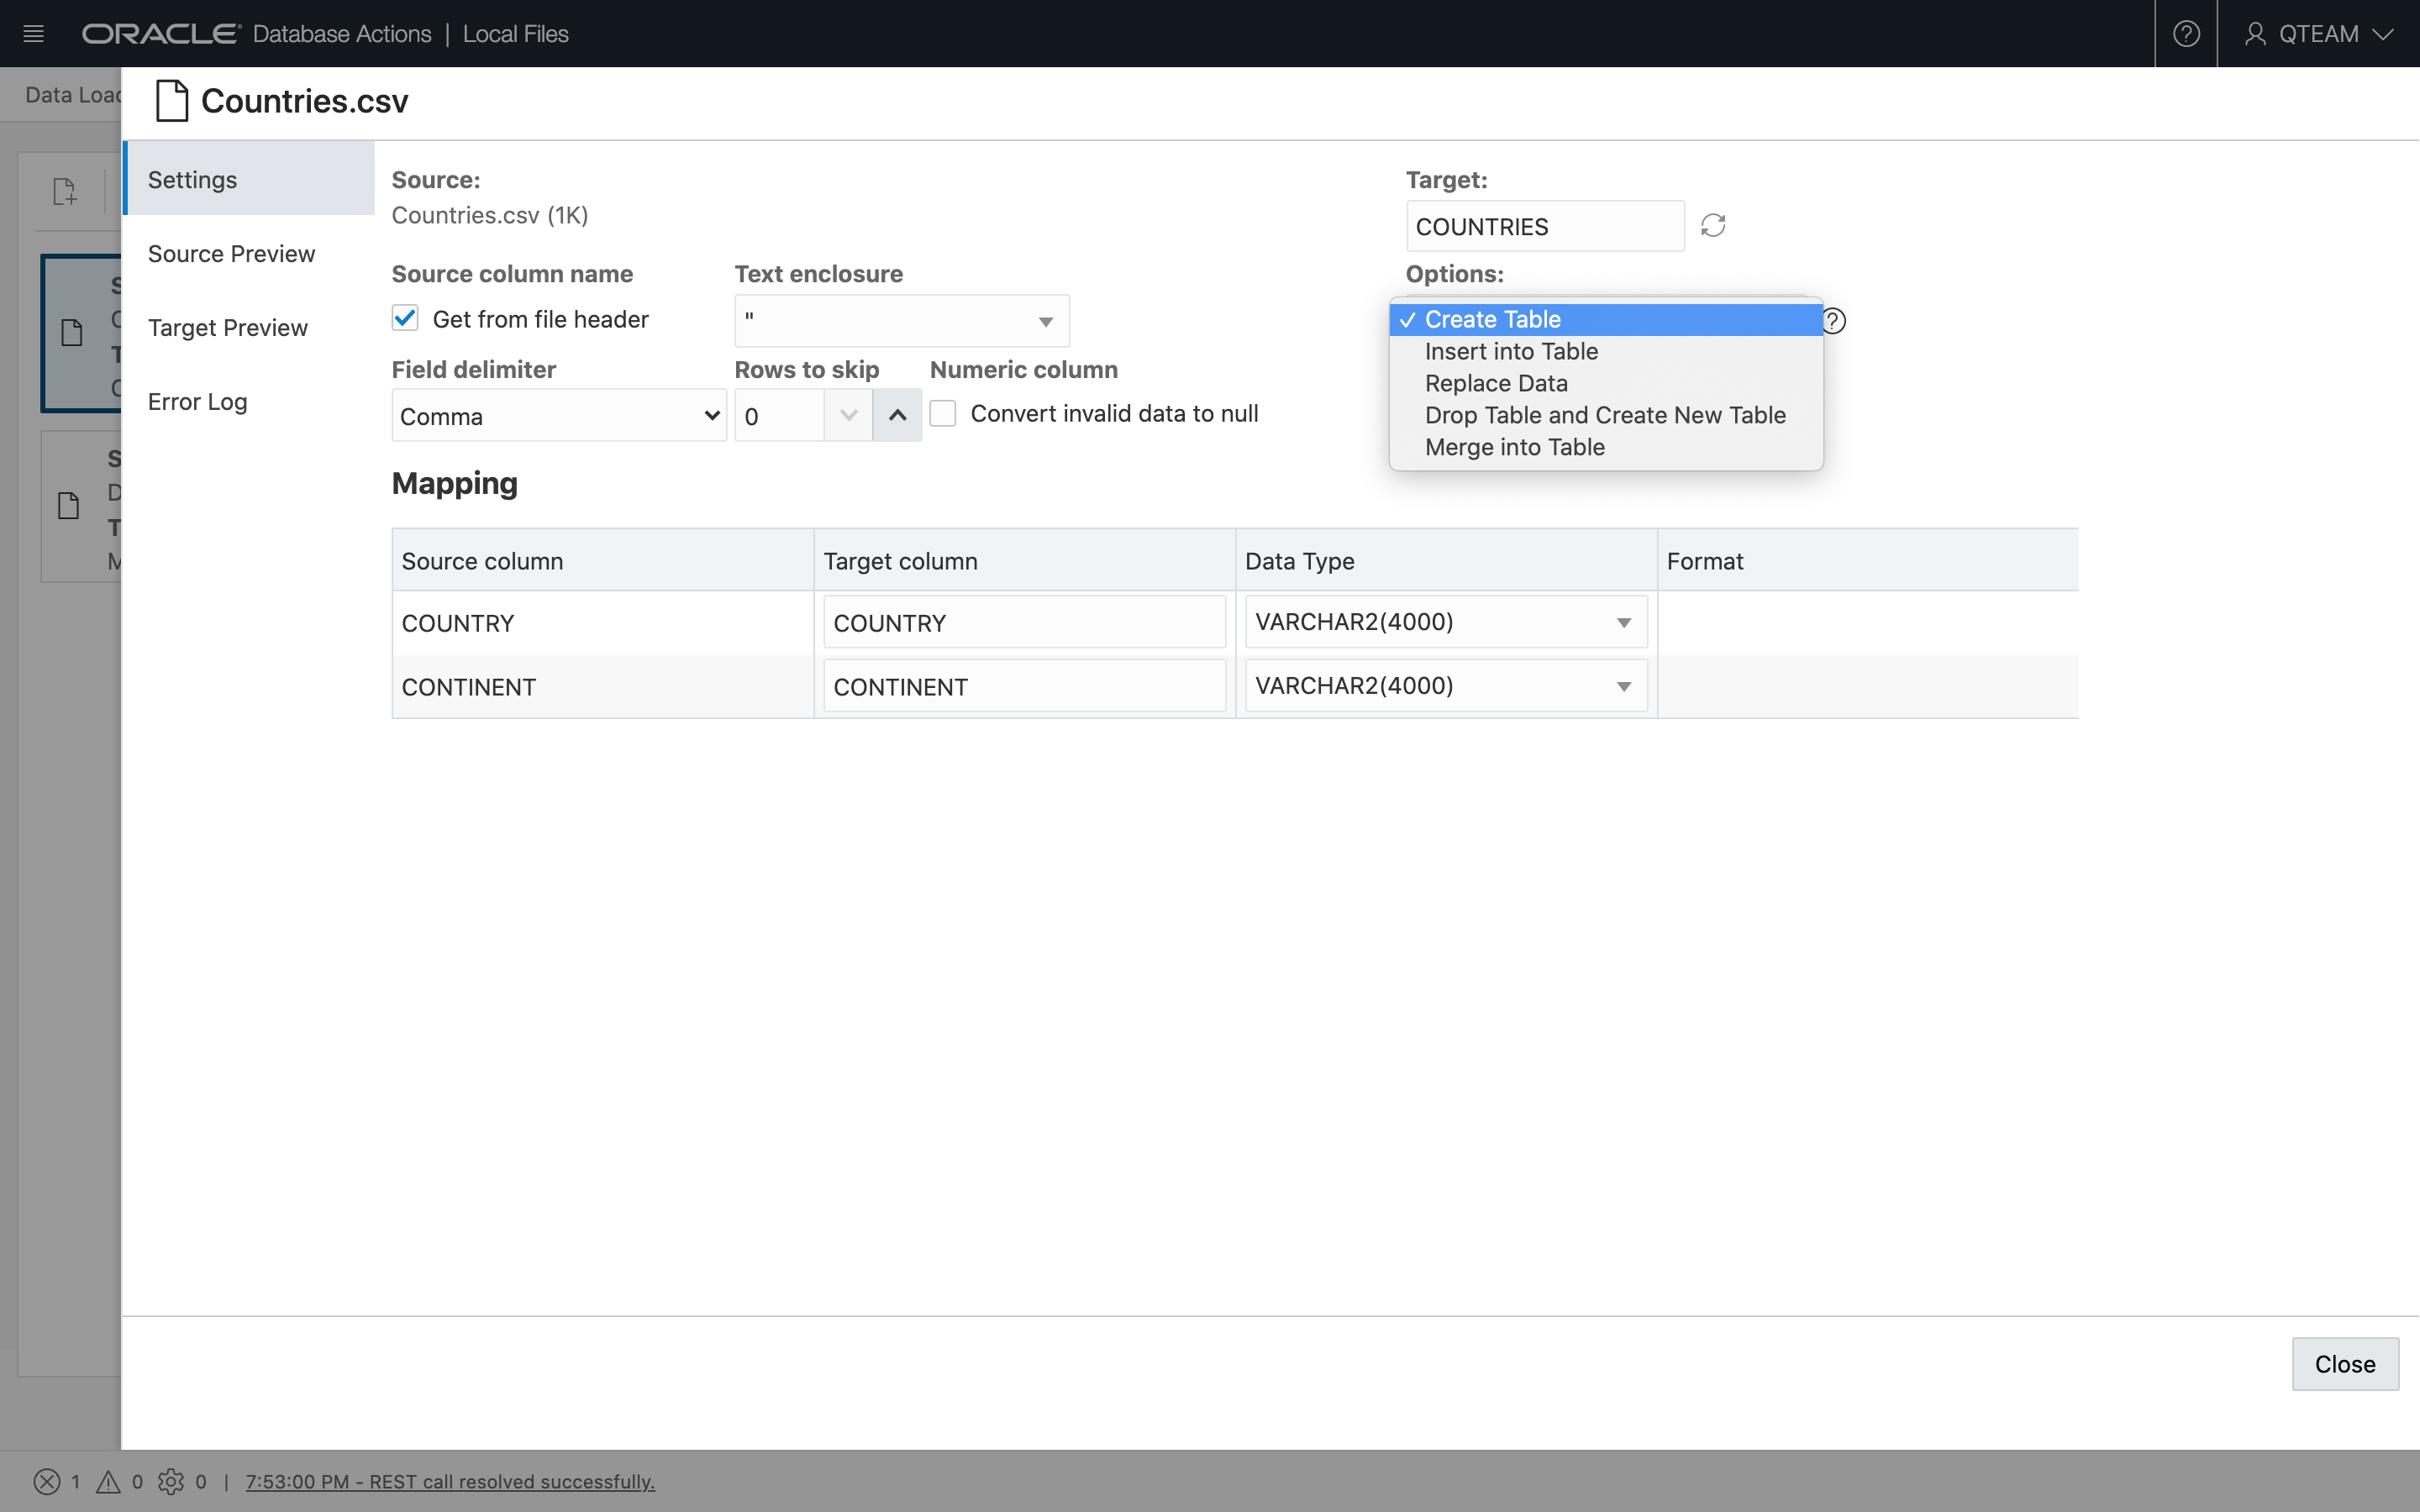The height and width of the screenshot is (1512, 2420).
Task: Click the error count icon in status bar
Action: coord(46,1481)
